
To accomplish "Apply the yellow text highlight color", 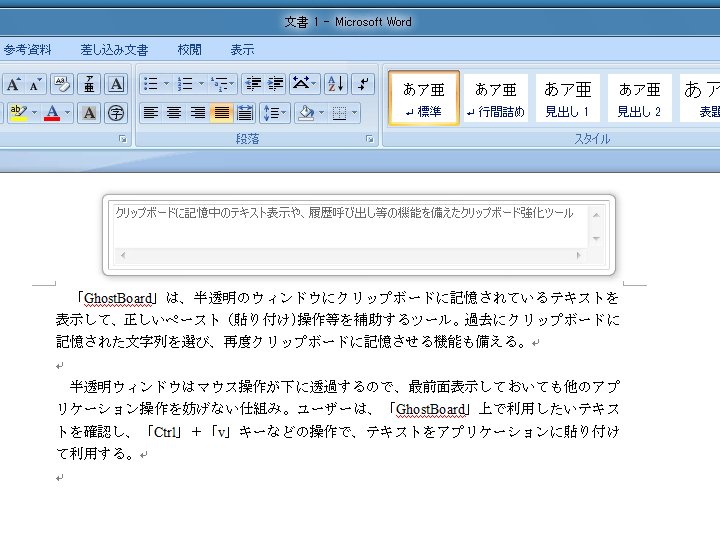I will coord(18,112).
